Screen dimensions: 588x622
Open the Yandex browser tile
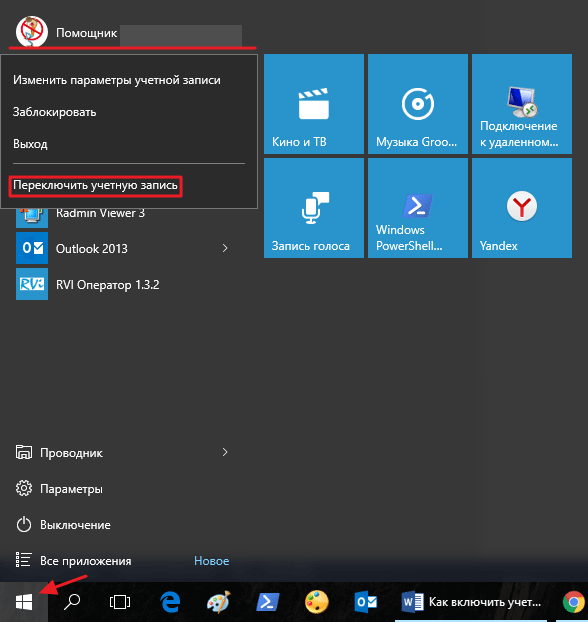522,208
